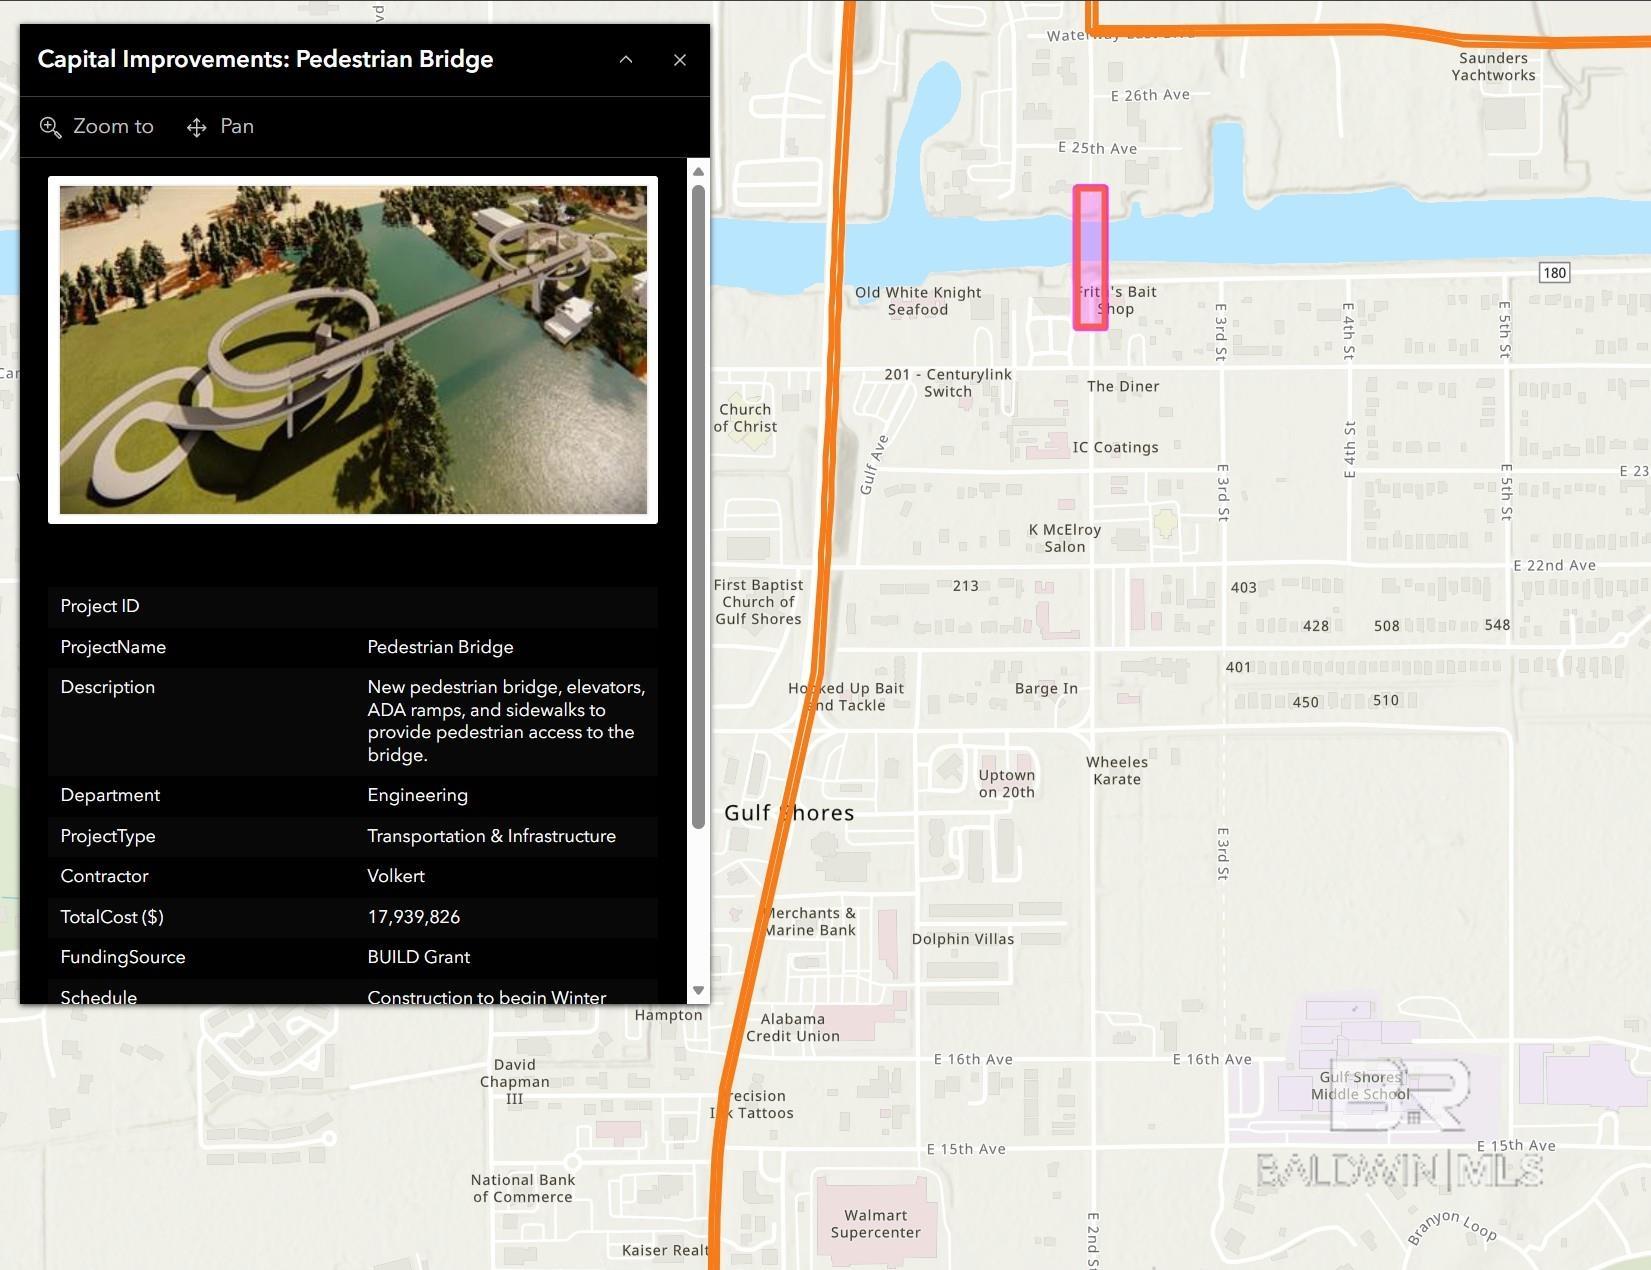Click the Dolphin Villas map label
This screenshot has height=1270, width=1651.
tap(962, 939)
